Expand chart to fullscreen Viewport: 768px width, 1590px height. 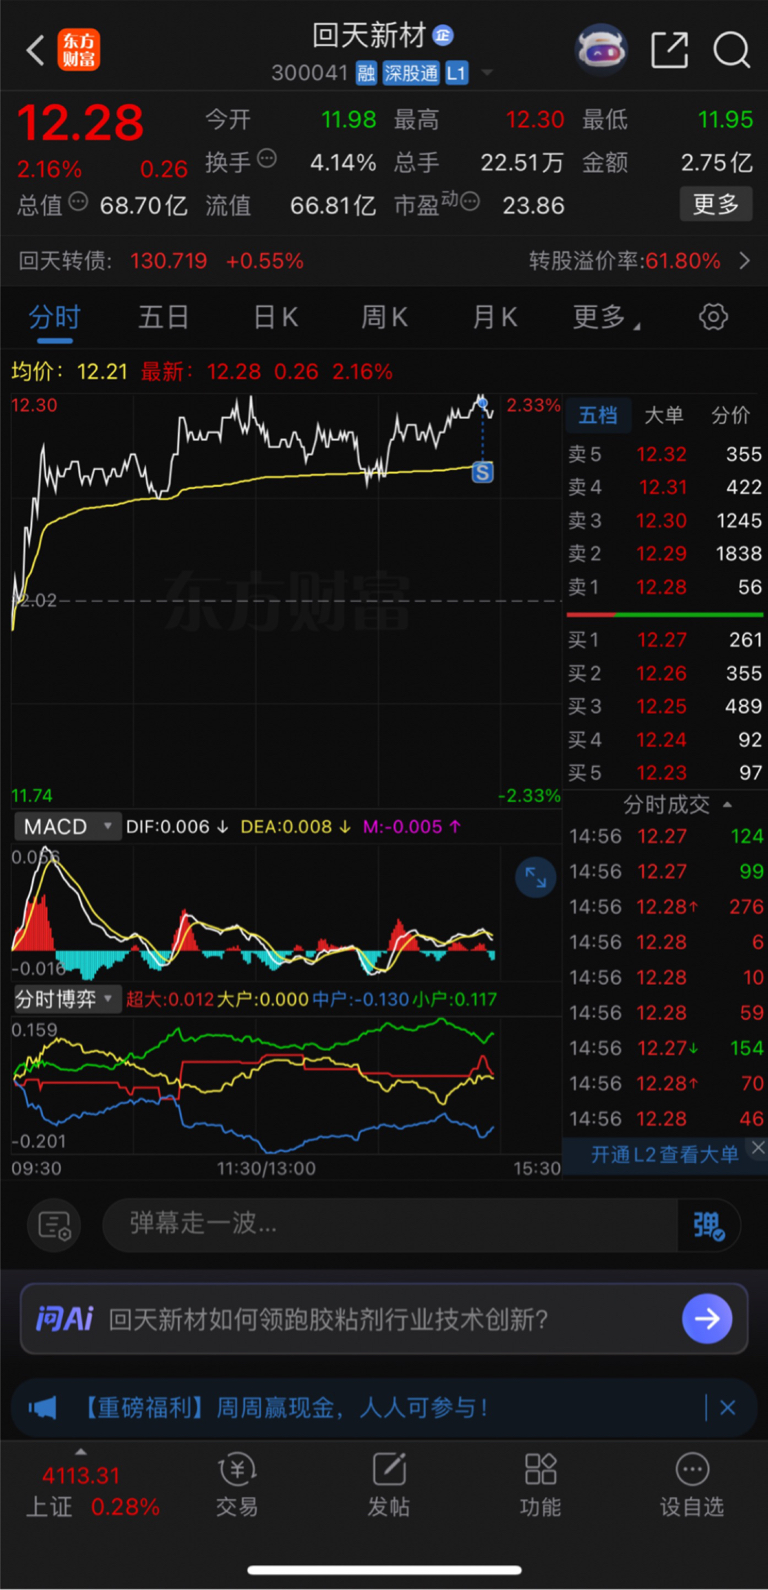pos(536,877)
